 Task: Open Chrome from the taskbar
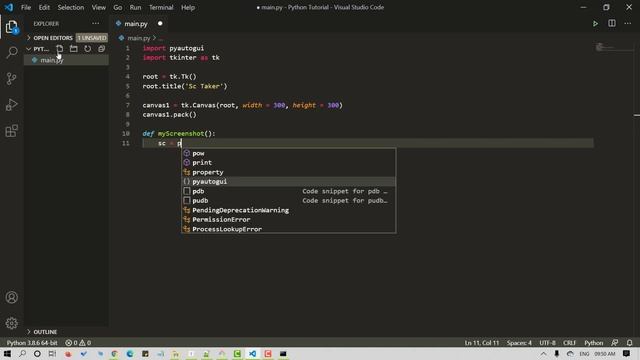coord(114,353)
